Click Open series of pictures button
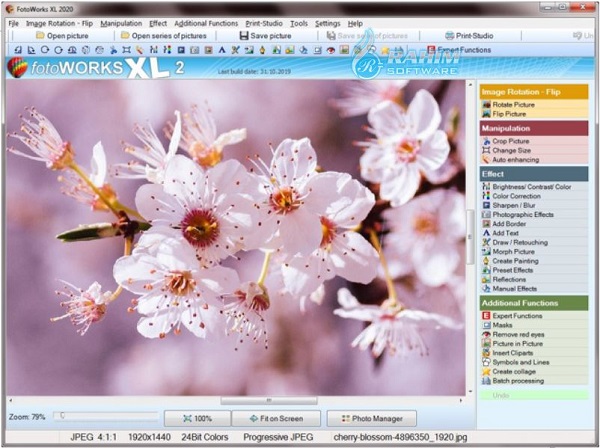 click(x=164, y=36)
